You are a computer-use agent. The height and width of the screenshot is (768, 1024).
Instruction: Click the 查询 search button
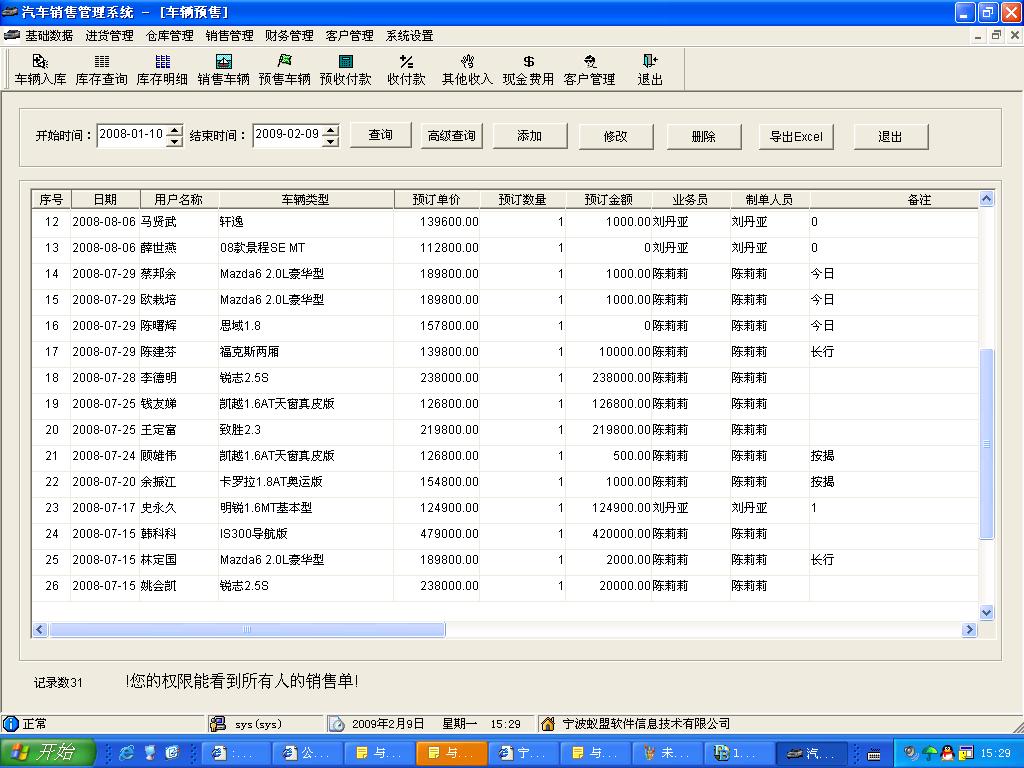381,135
